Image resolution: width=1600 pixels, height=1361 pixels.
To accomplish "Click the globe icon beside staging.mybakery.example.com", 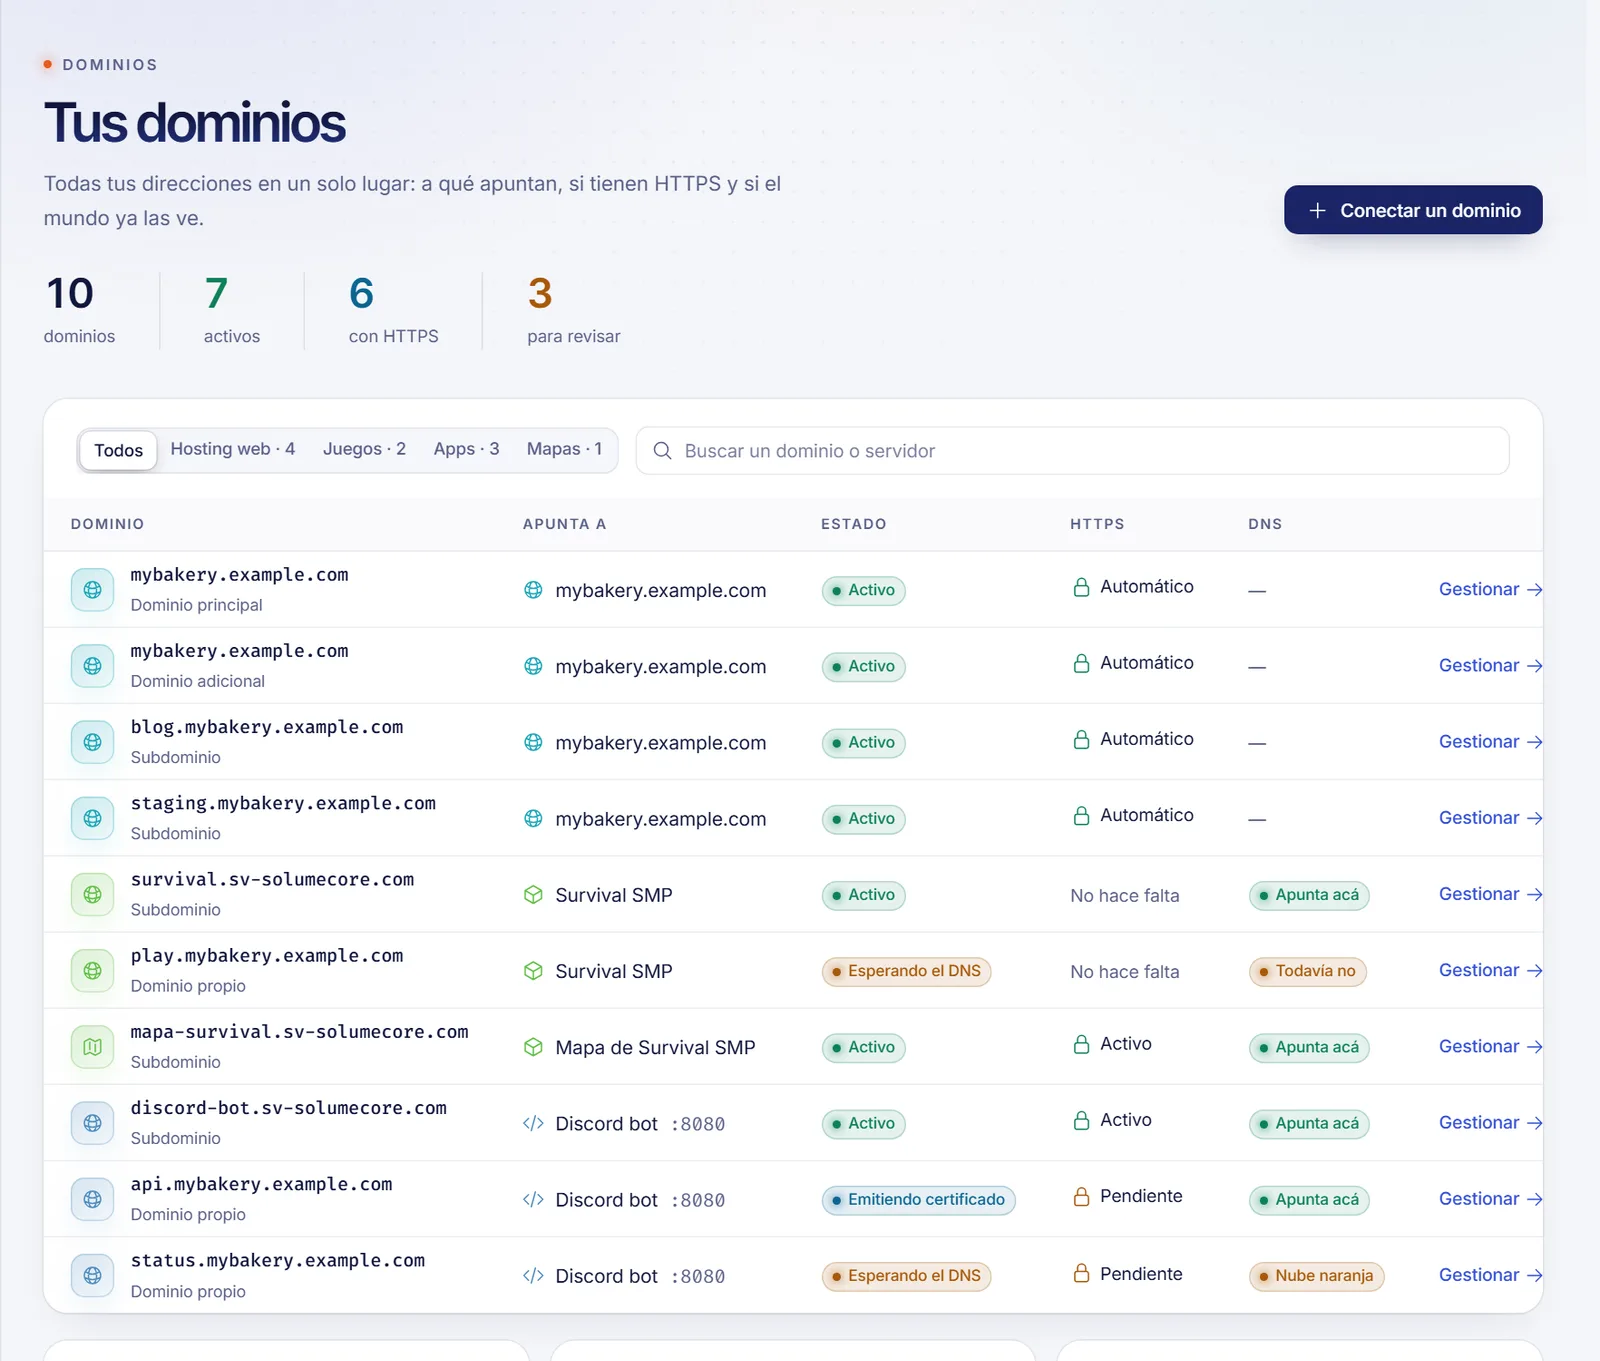I will 92,818.
